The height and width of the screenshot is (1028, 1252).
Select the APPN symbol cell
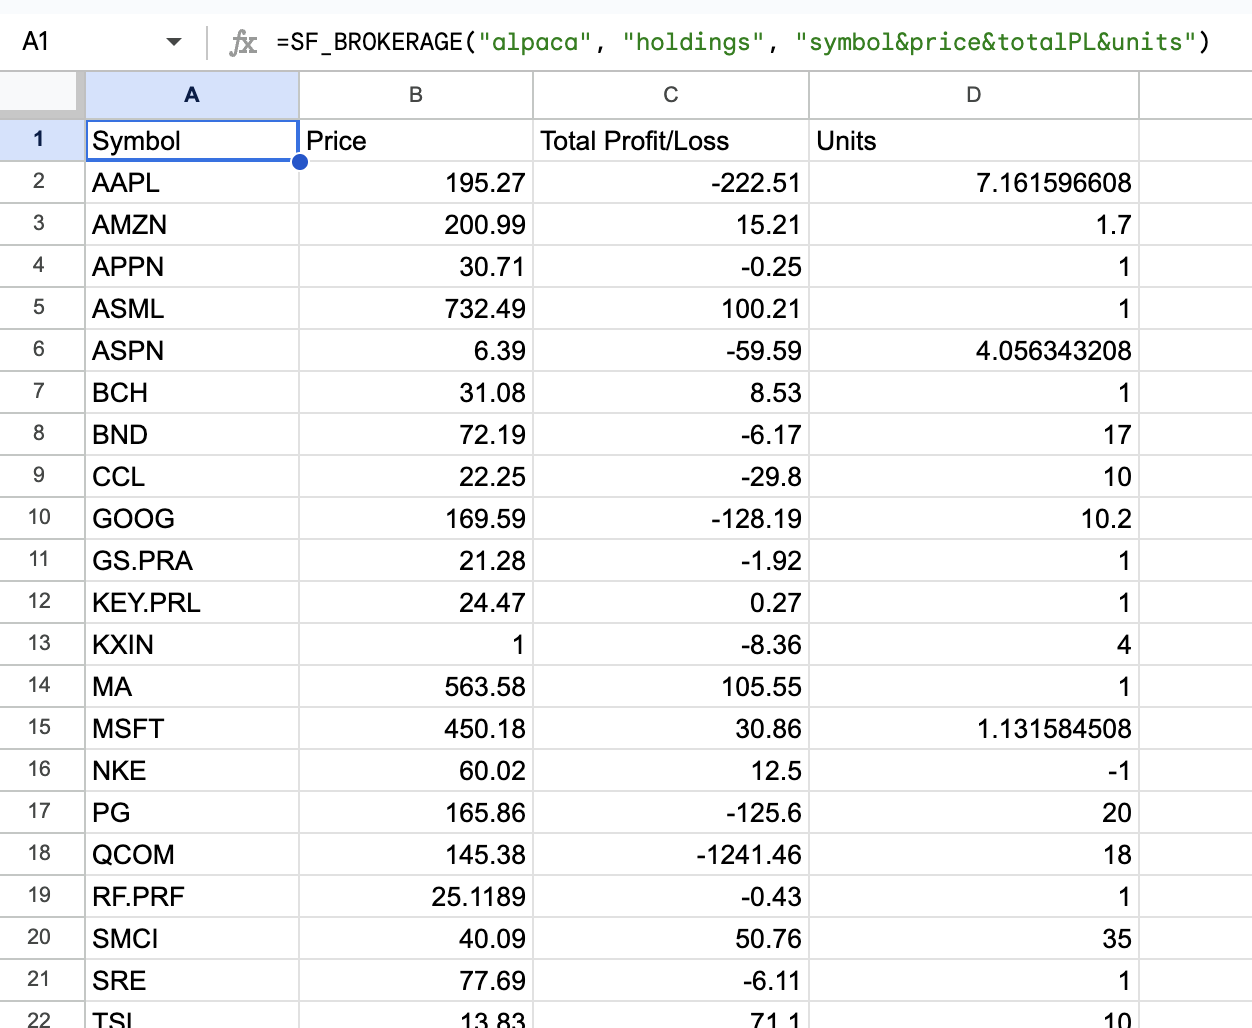pos(192,266)
